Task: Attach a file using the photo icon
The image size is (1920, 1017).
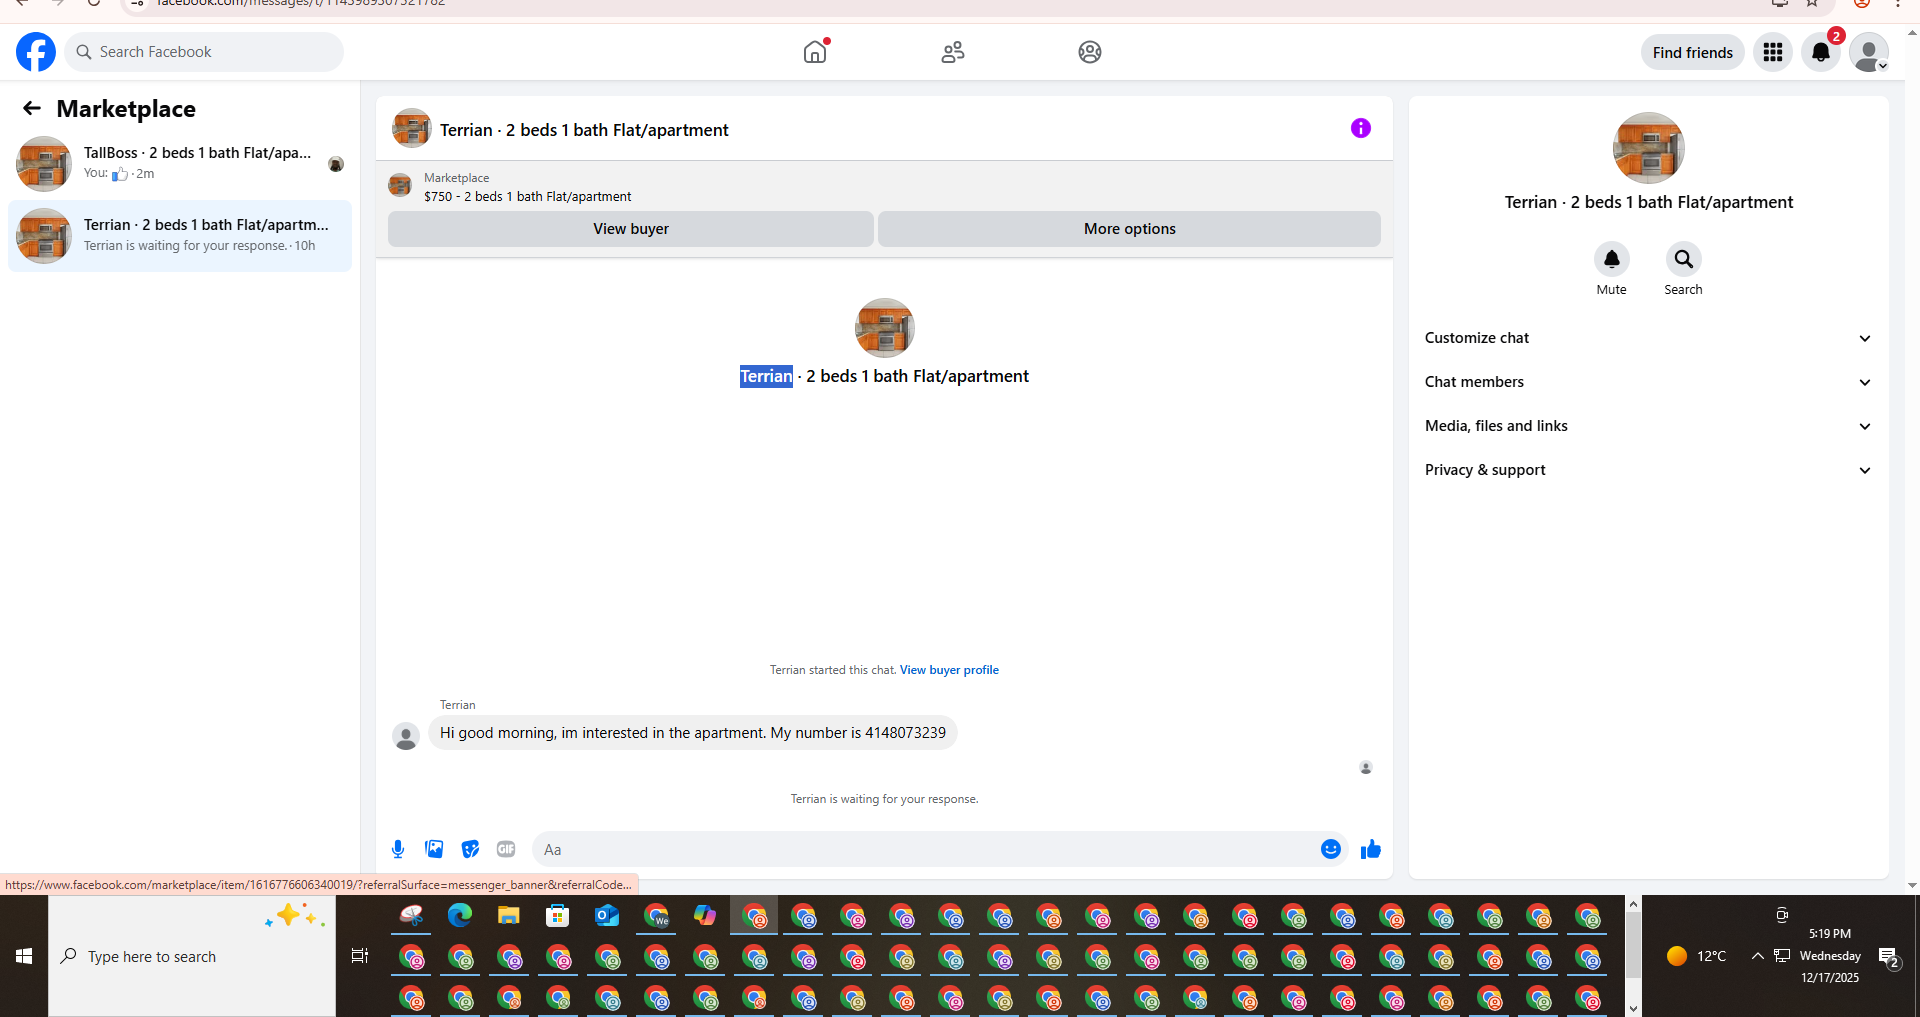Action: (434, 849)
